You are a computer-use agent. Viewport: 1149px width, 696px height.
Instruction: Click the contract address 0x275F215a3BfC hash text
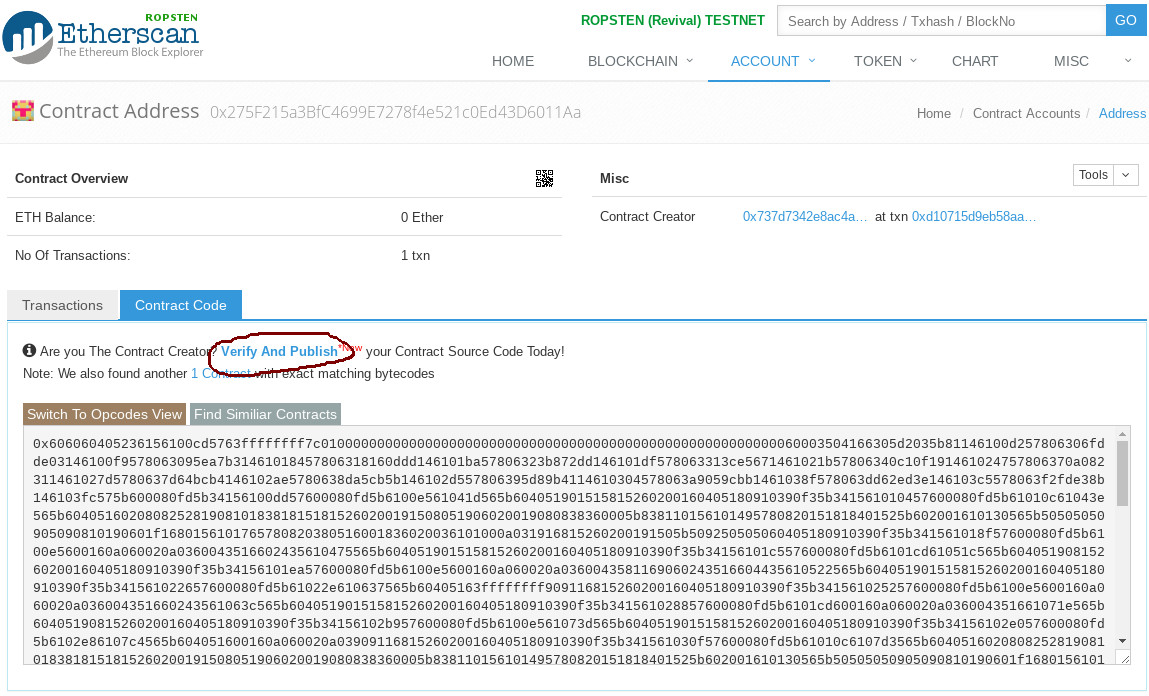click(396, 112)
